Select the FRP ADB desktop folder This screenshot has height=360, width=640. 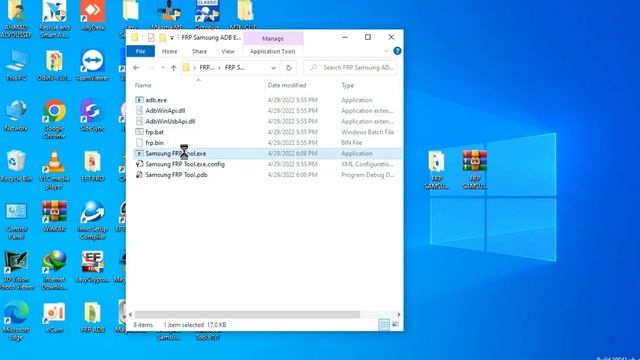(93, 318)
